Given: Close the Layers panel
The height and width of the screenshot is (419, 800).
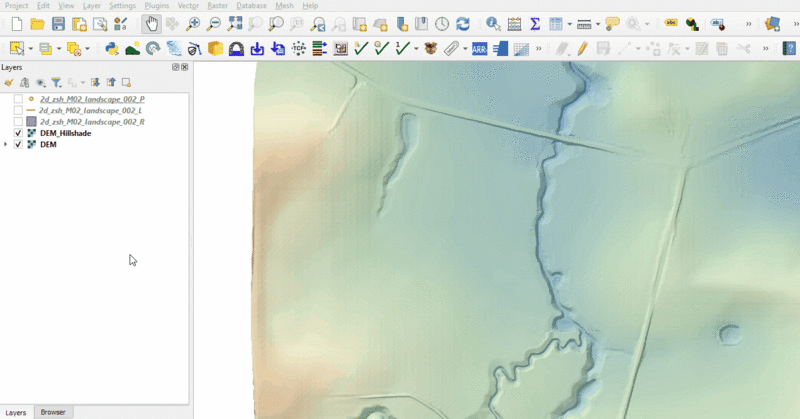Looking at the screenshot, I should pyautogui.click(x=185, y=67).
